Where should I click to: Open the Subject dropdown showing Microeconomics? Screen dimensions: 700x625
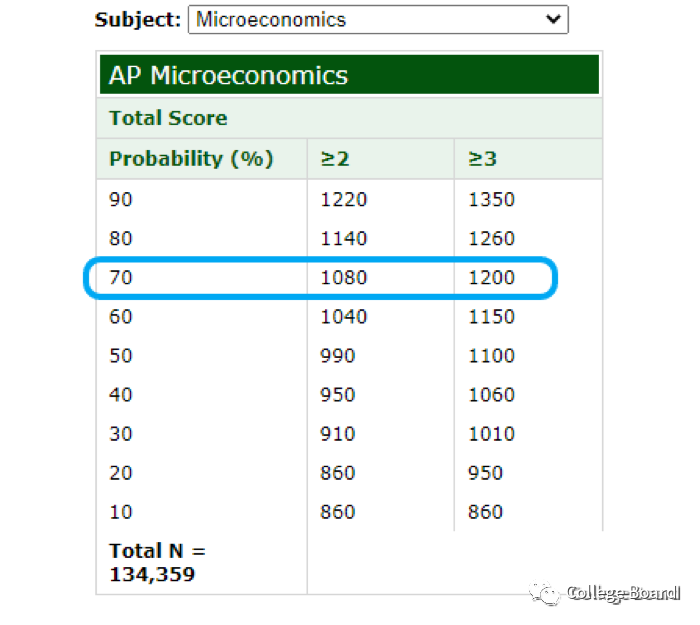[377, 19]
